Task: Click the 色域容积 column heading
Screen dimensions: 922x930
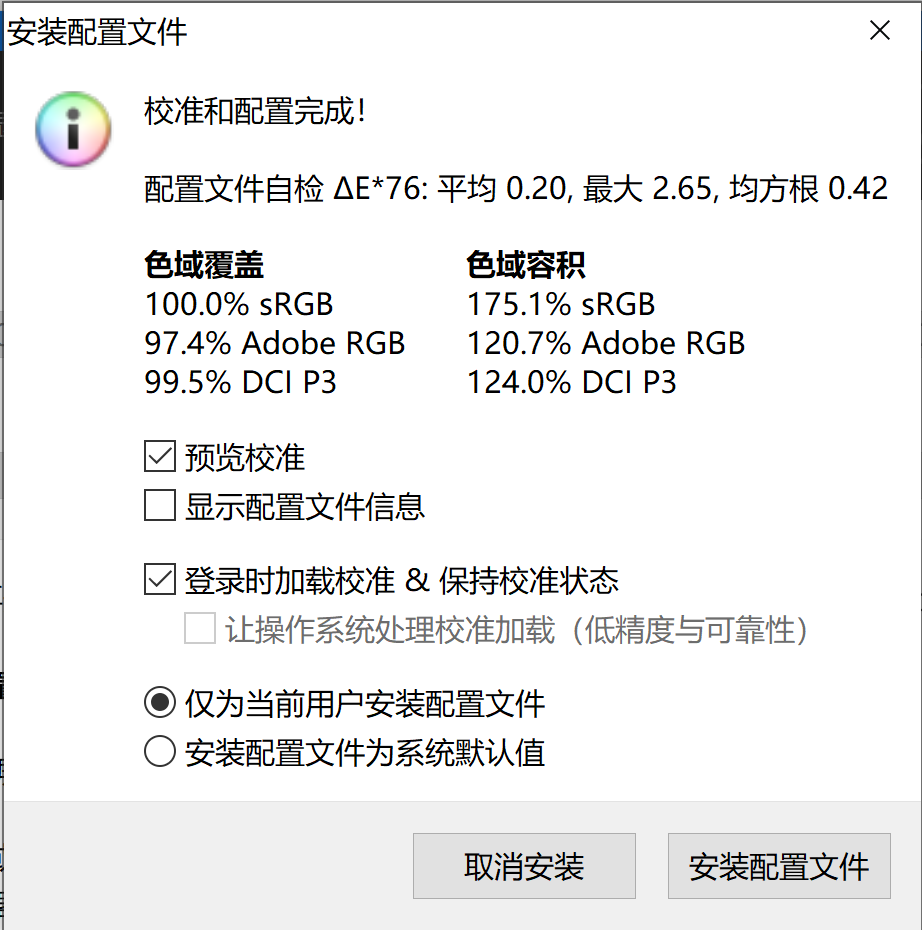Action: 527,264
